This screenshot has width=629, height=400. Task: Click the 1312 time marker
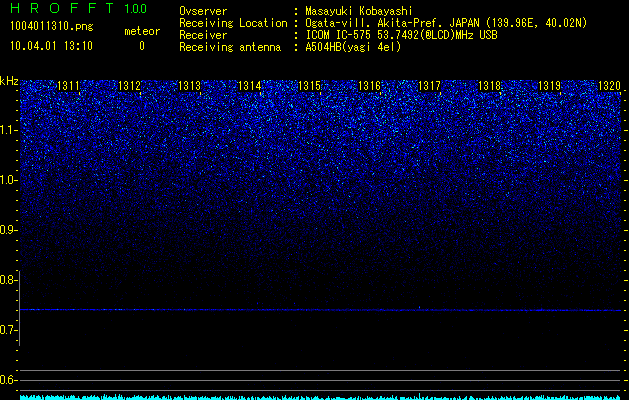(x=130, y=85)
